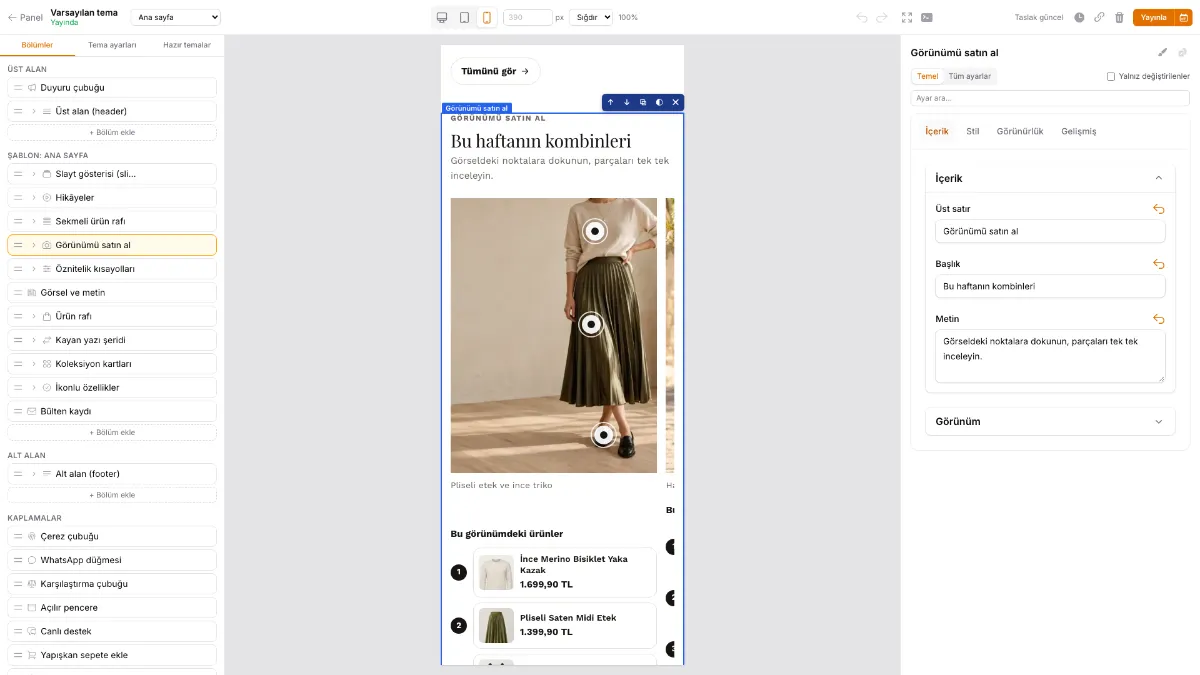
Task: Open the style brush icon in settings panel
Action: 1162,52
